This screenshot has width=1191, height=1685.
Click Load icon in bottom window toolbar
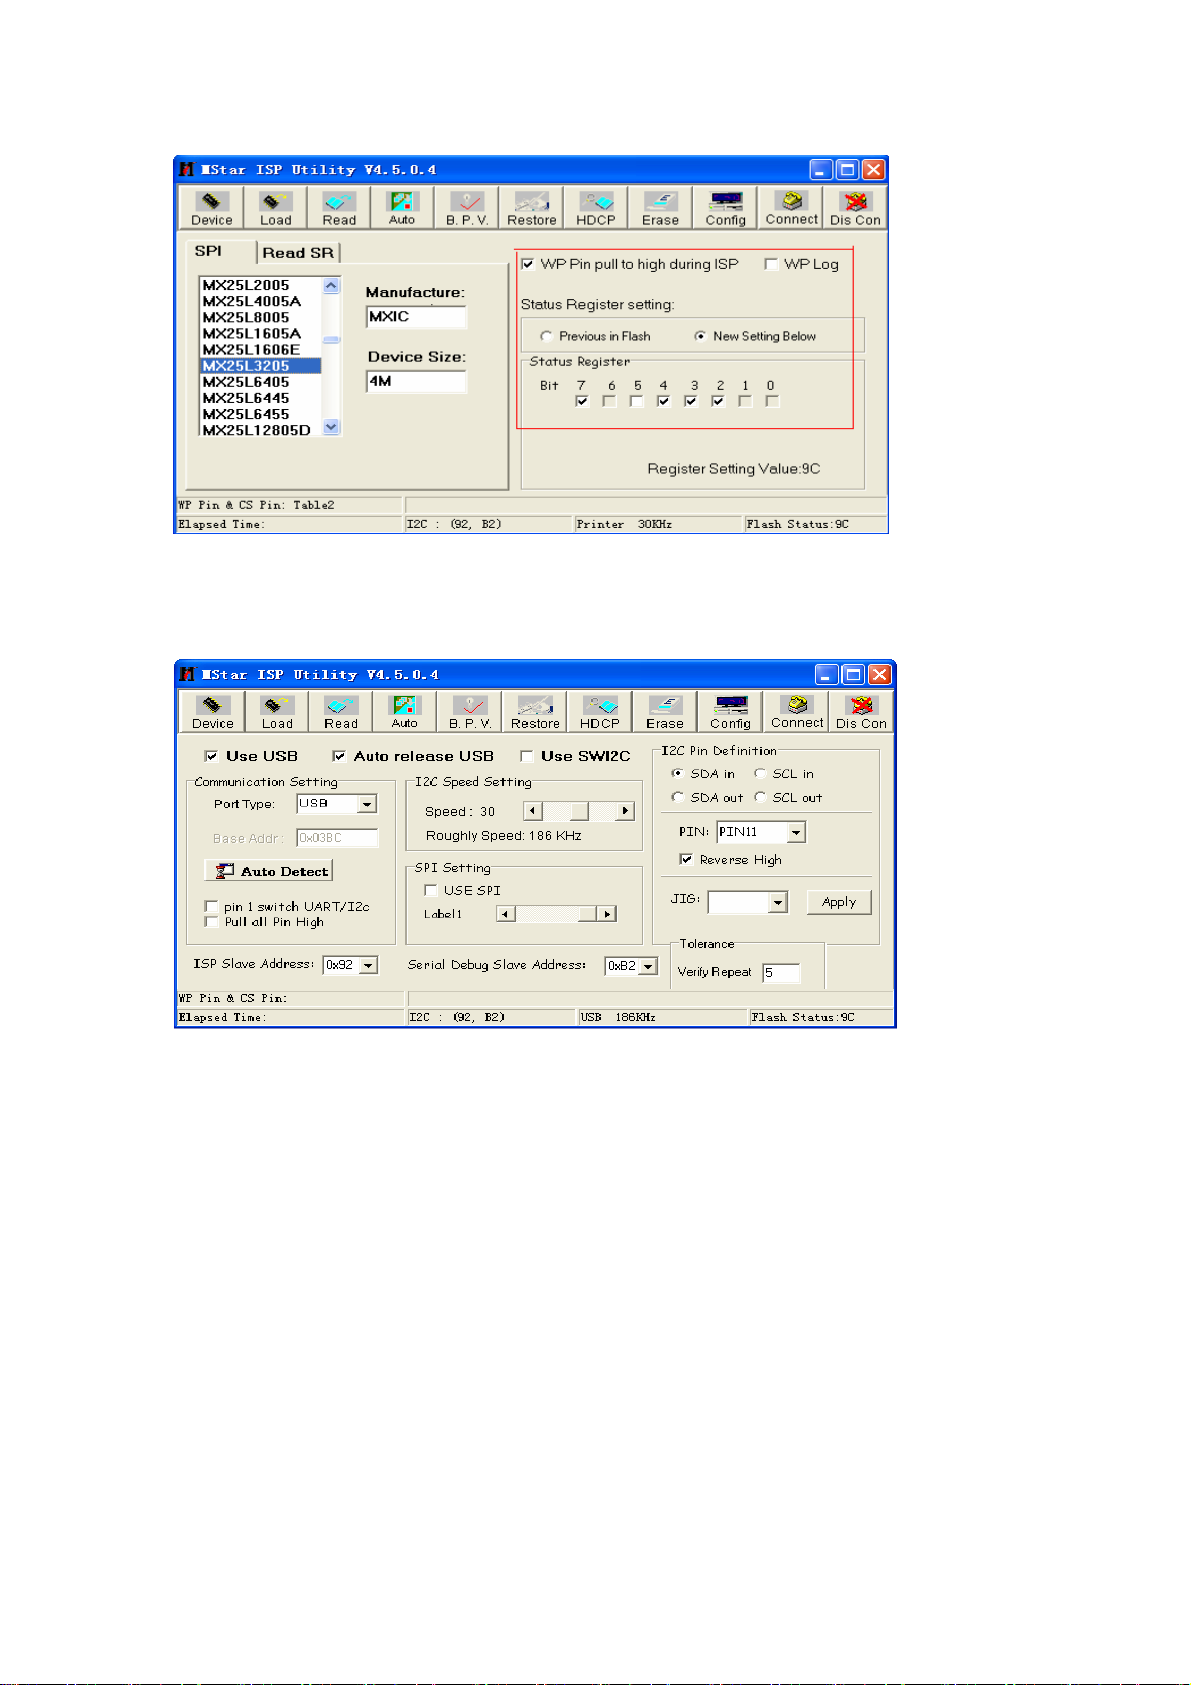tap(277, 712)
